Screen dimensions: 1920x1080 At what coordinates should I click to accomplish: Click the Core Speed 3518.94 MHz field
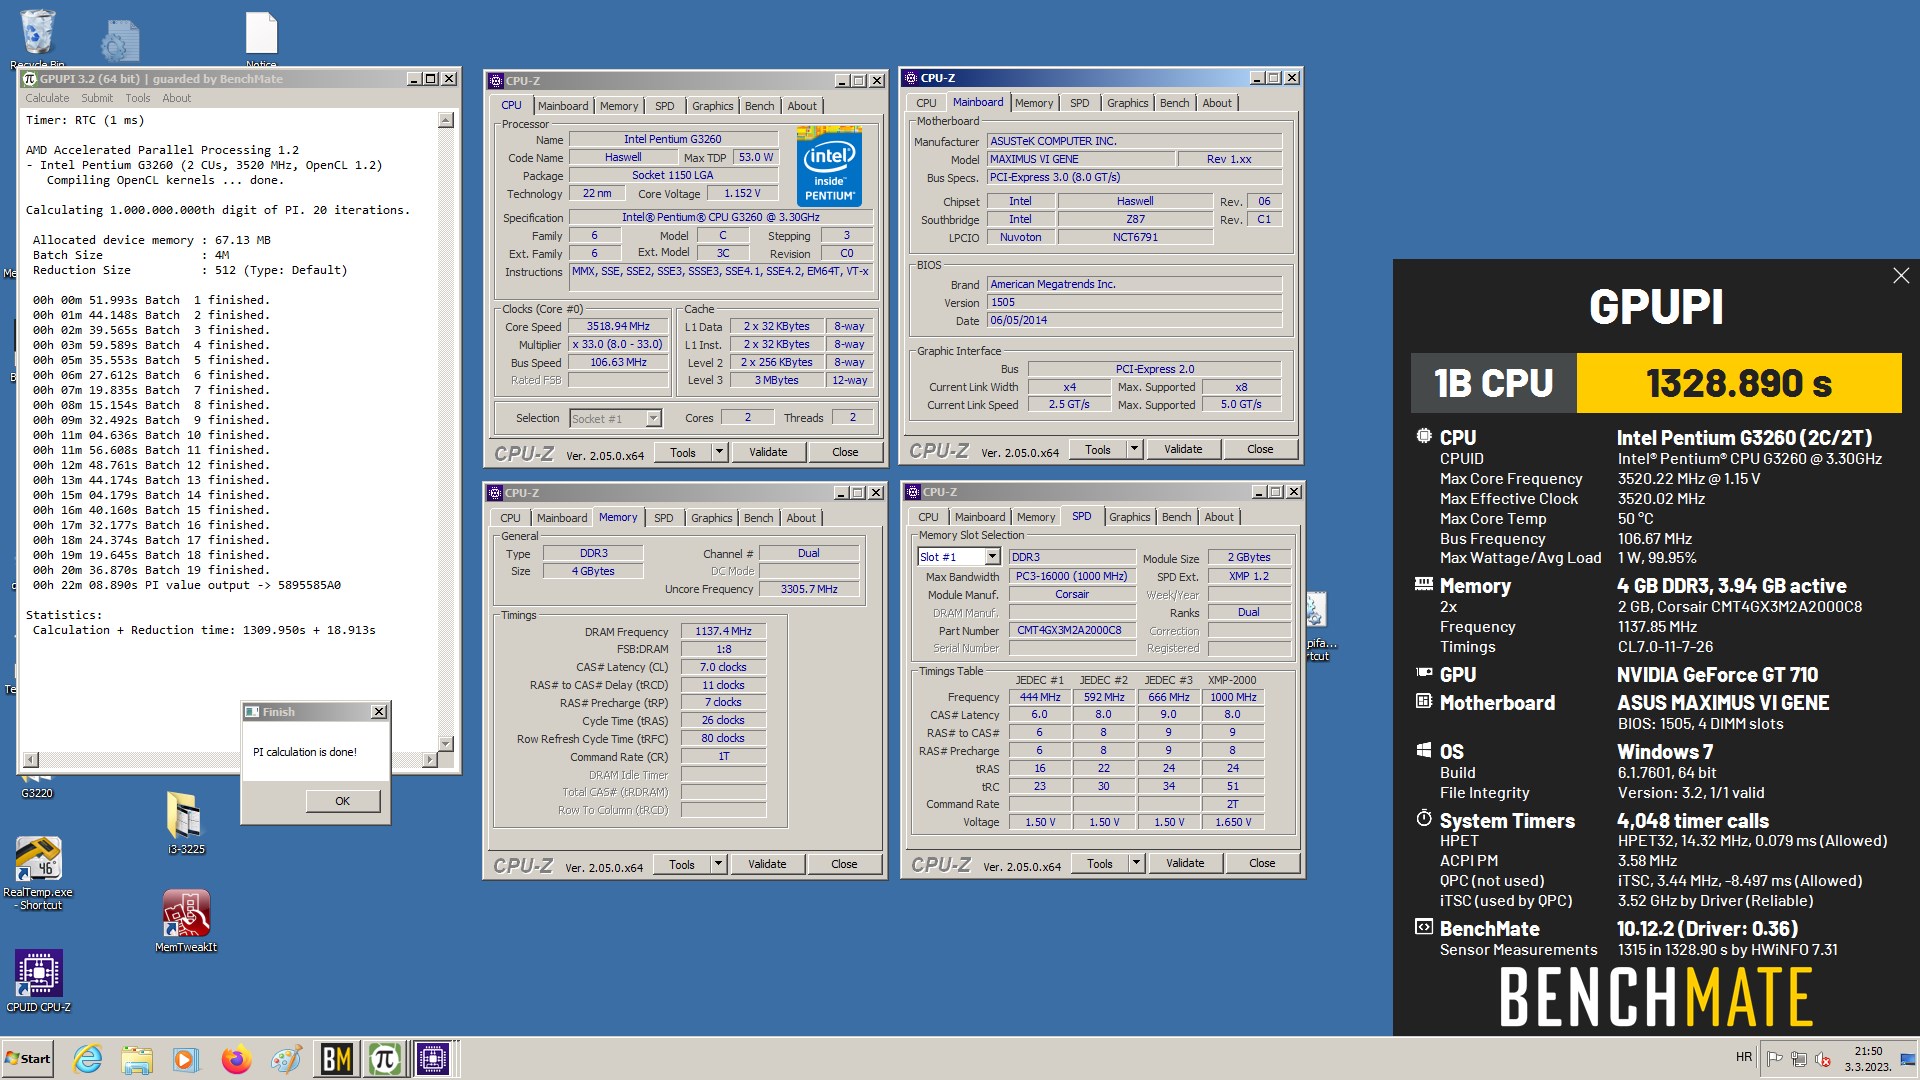pos(618,327)
